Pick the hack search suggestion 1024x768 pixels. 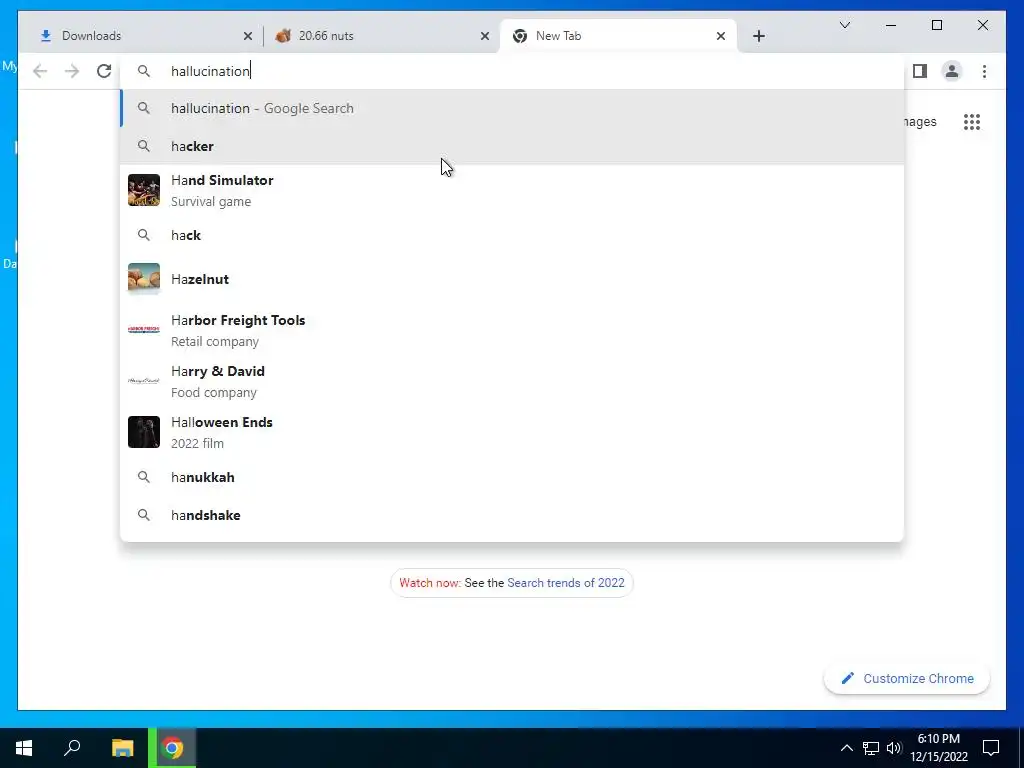tap(512, 235)
